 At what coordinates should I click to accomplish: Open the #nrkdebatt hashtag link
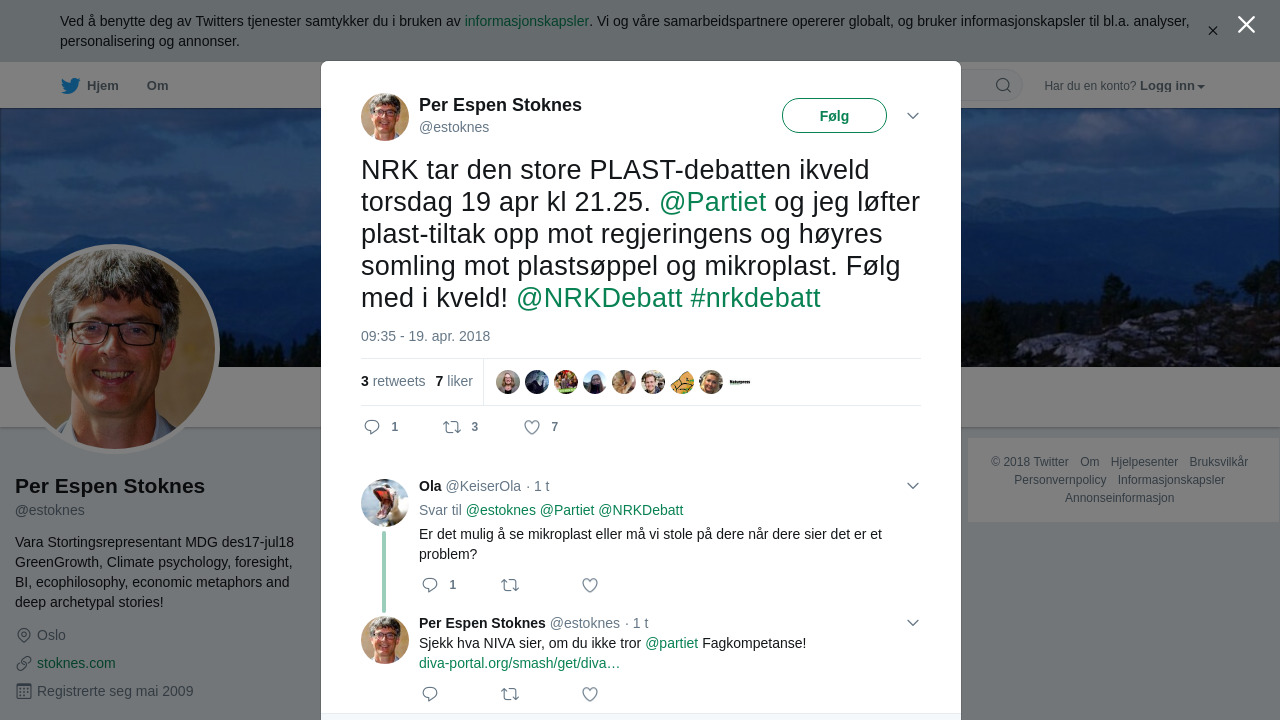[x=755, y=298]
